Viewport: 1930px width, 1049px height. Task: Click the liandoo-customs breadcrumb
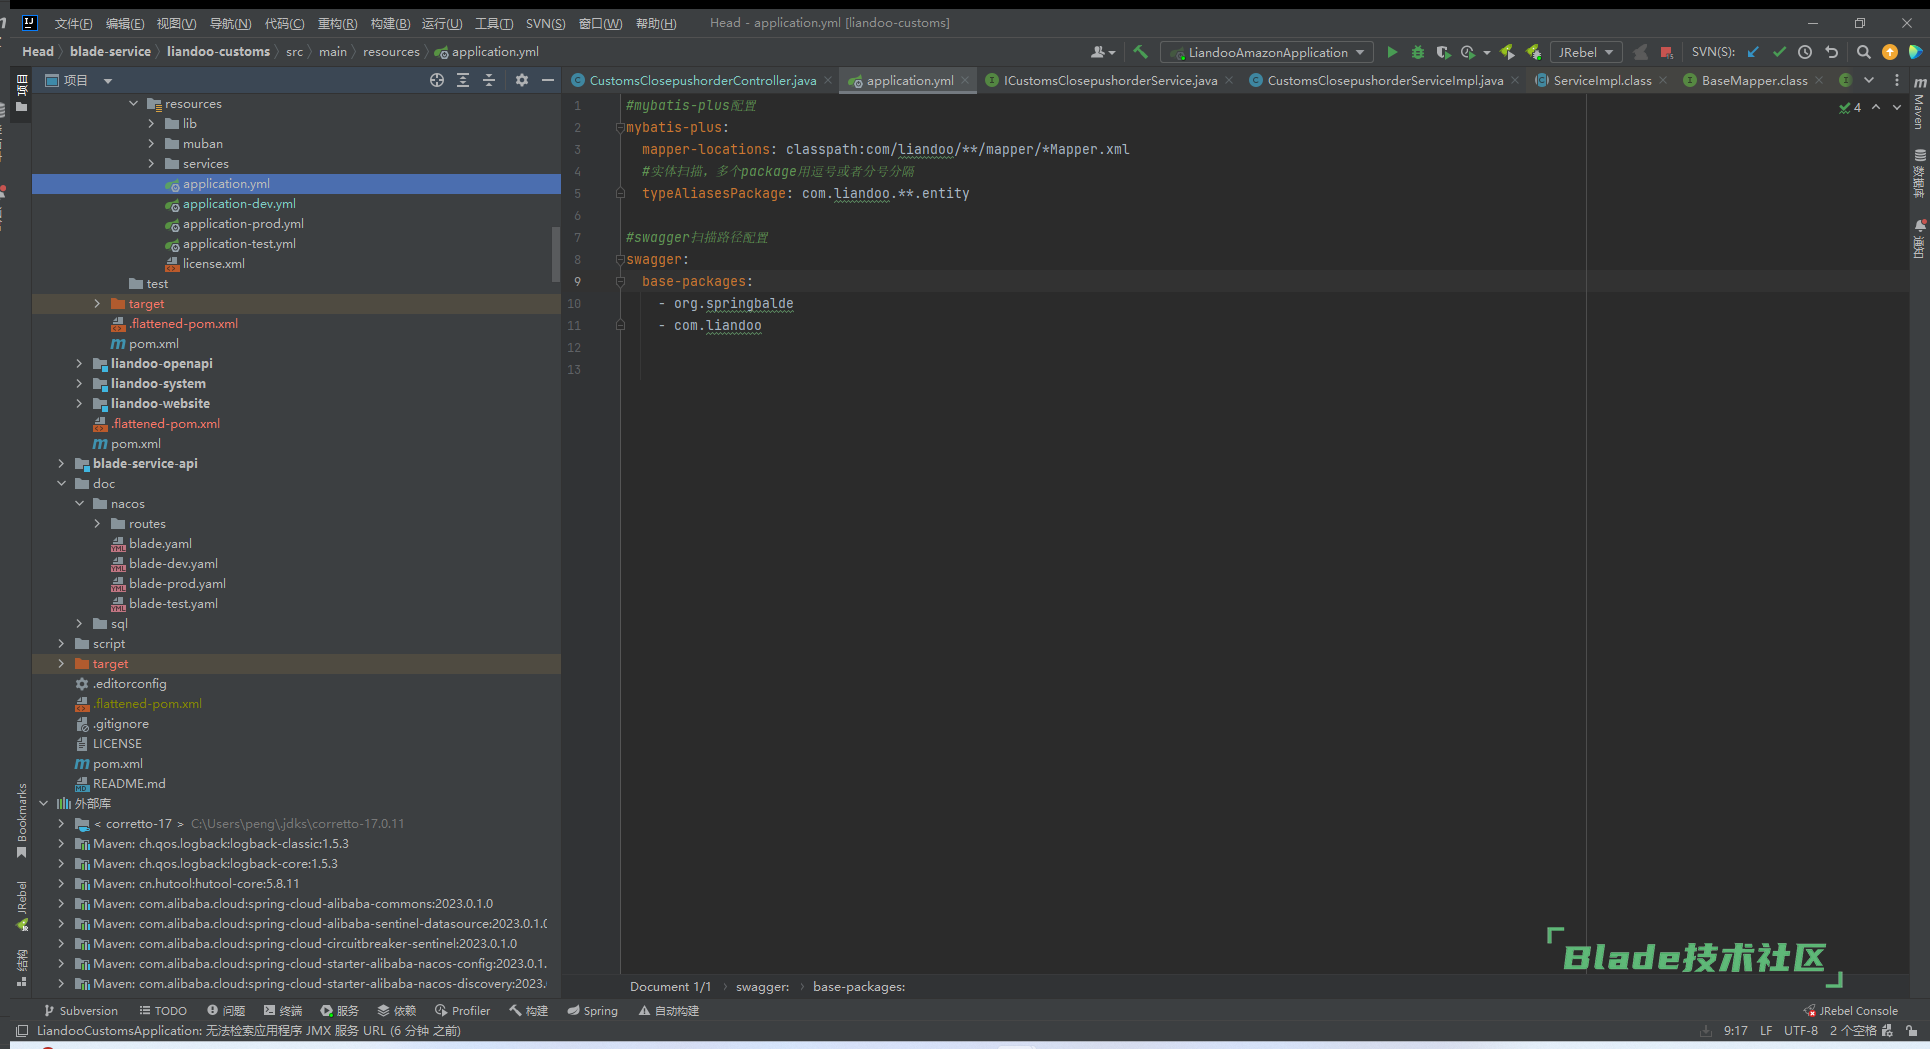(218, 52)
